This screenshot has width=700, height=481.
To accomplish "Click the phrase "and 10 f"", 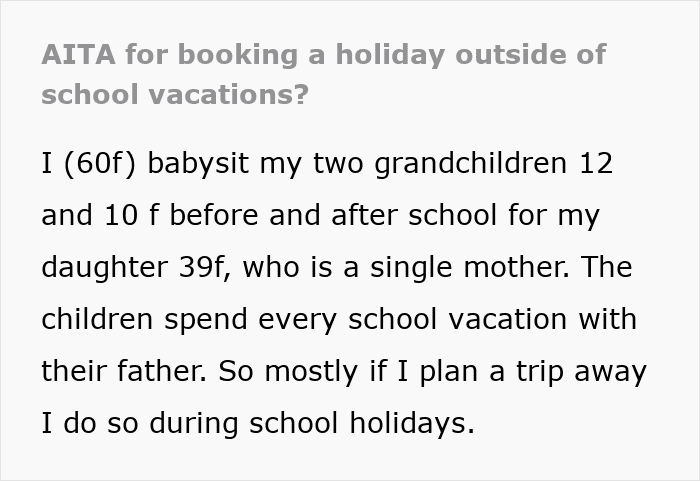I will (100, 215).
